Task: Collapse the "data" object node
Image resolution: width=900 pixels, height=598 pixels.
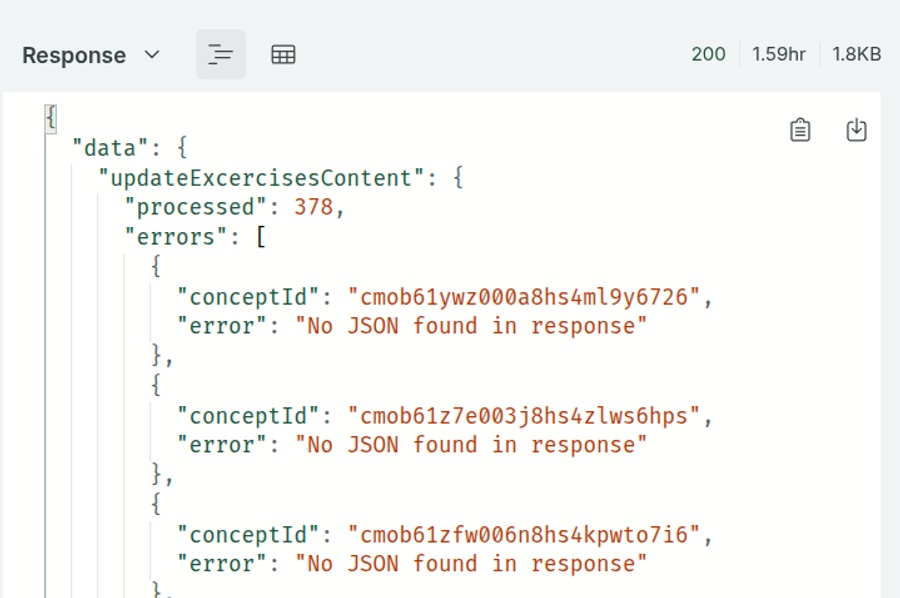Action: [x=182, y=148]
